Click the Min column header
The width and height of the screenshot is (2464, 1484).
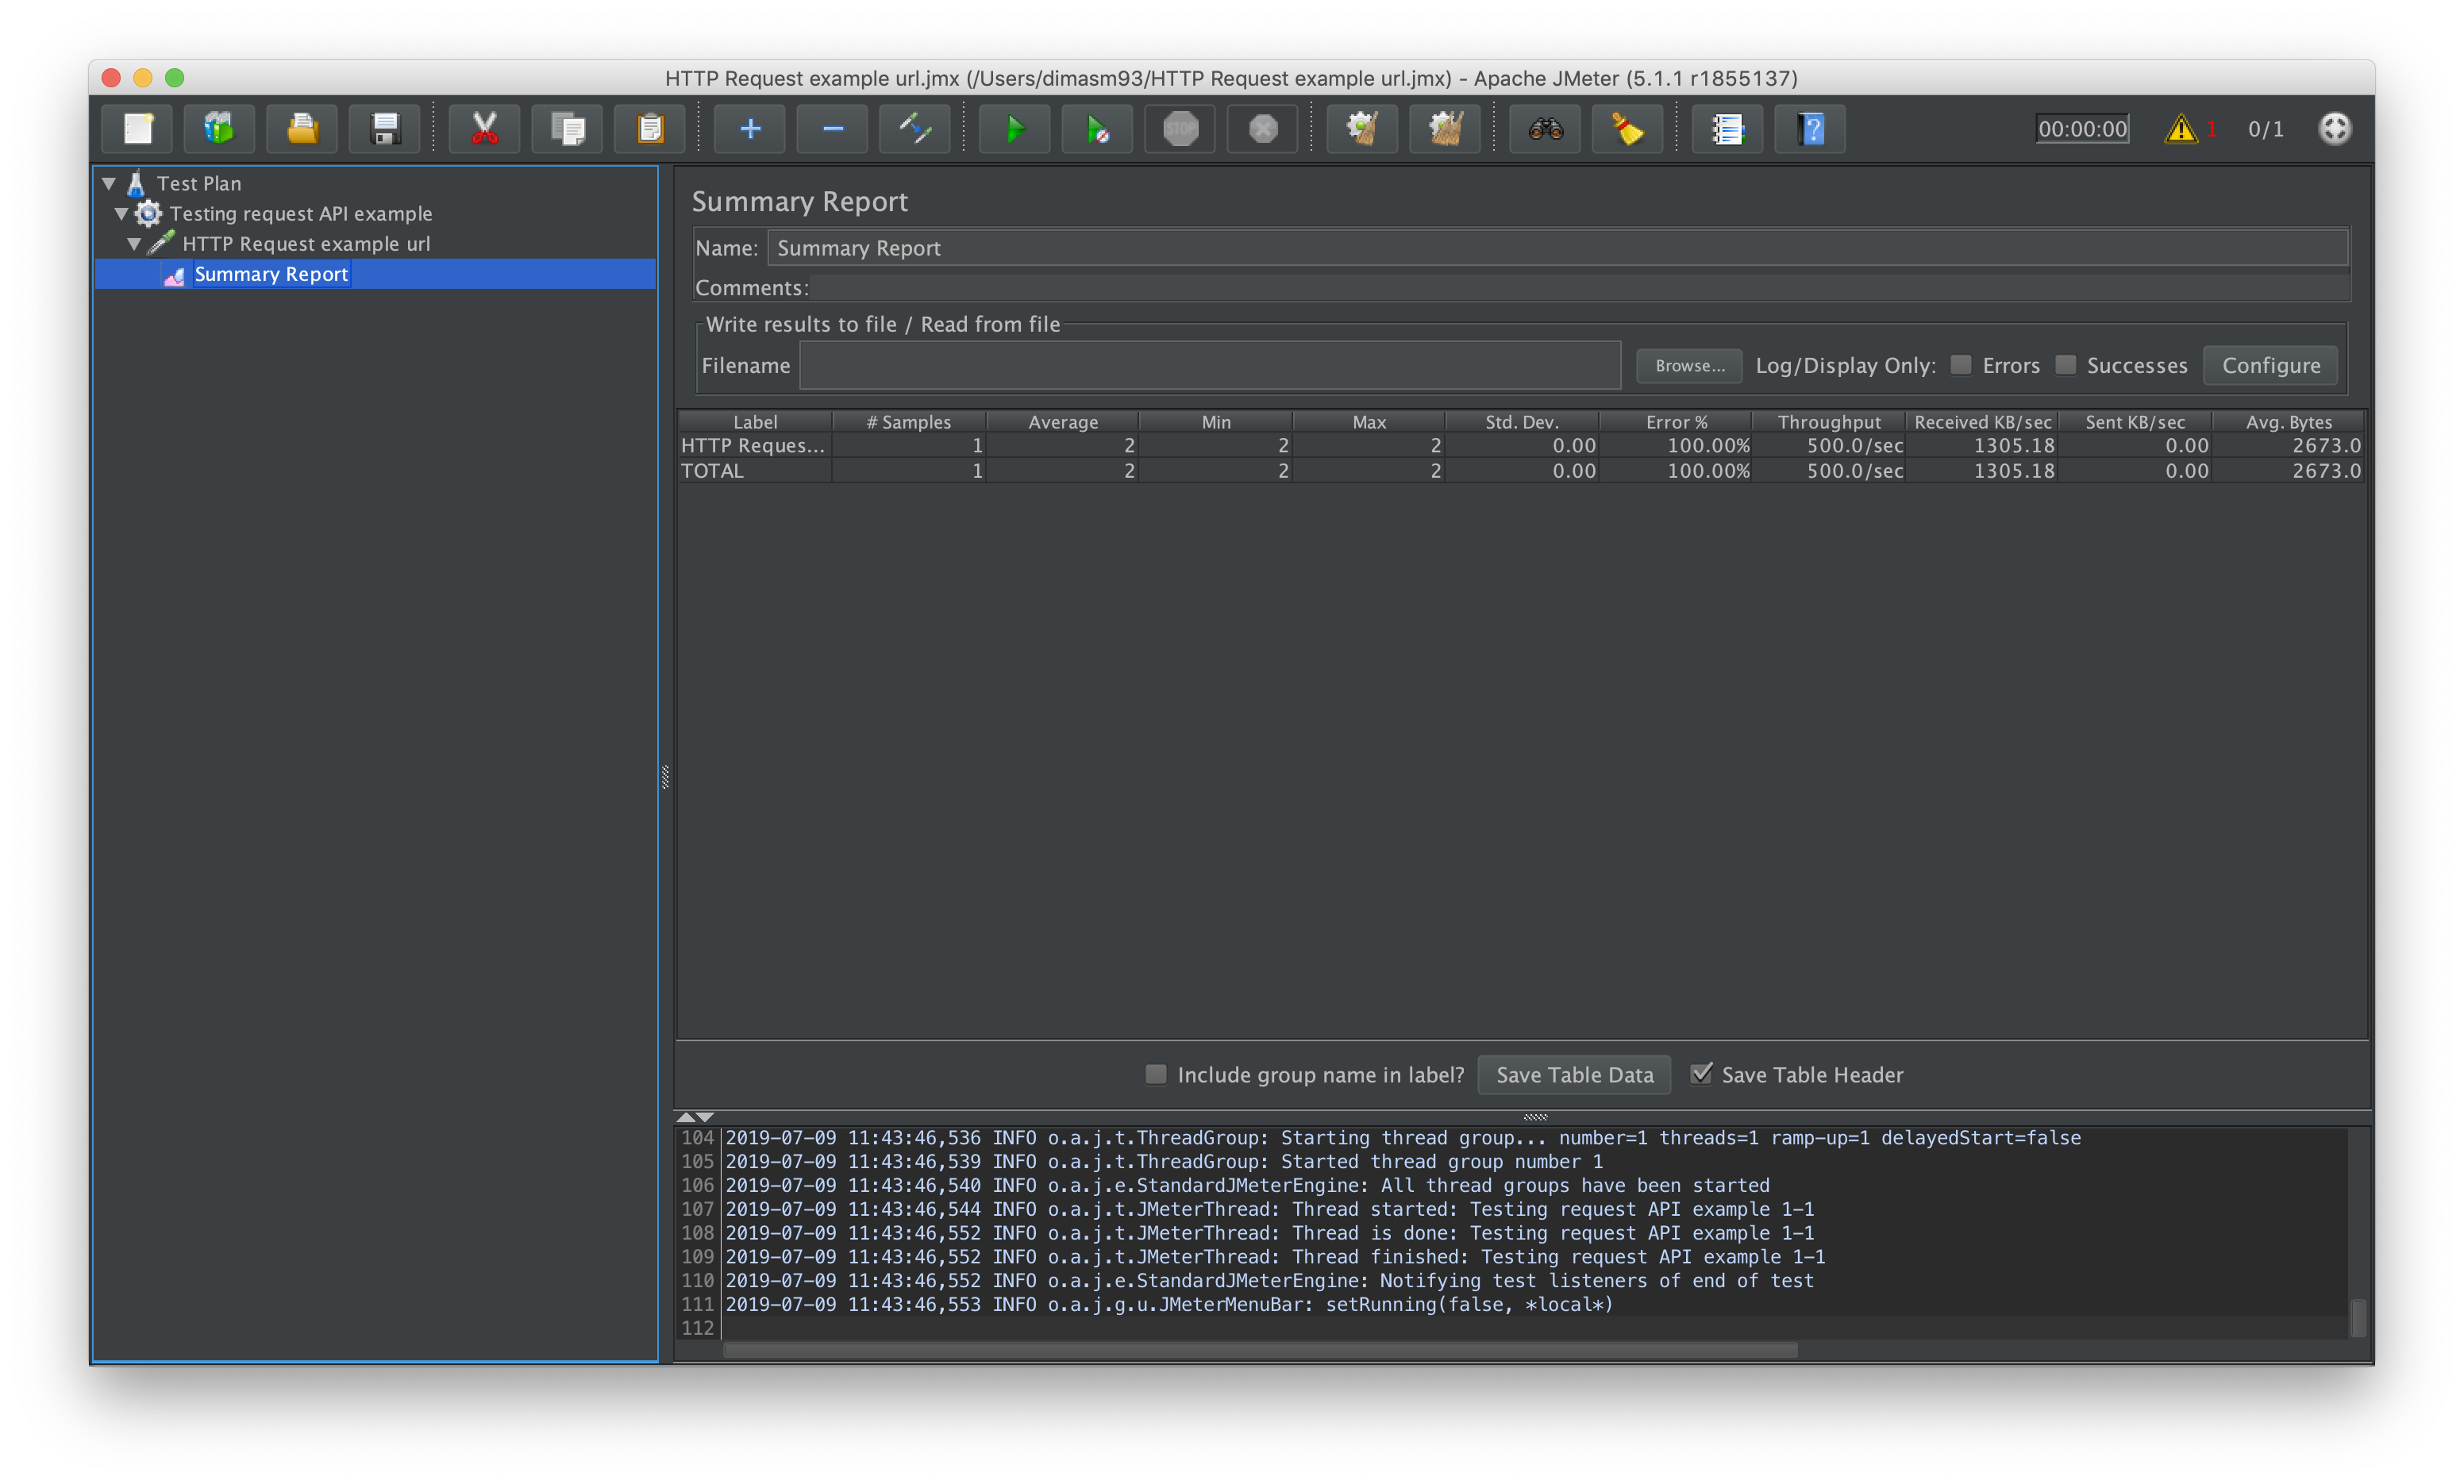click(x=1216, y=422)
